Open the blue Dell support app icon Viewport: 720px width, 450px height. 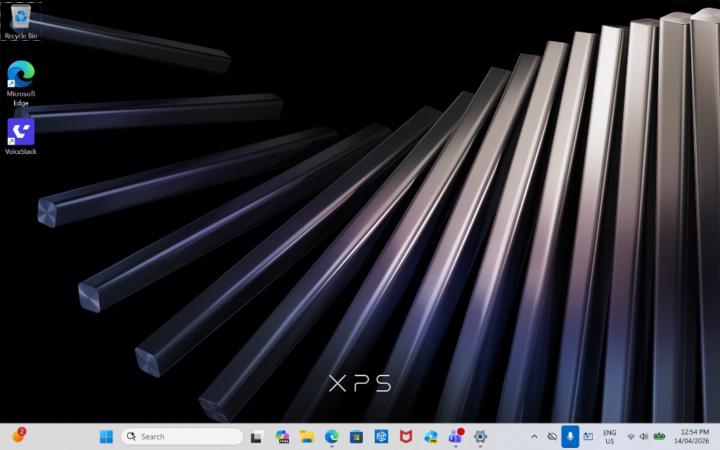381,437
